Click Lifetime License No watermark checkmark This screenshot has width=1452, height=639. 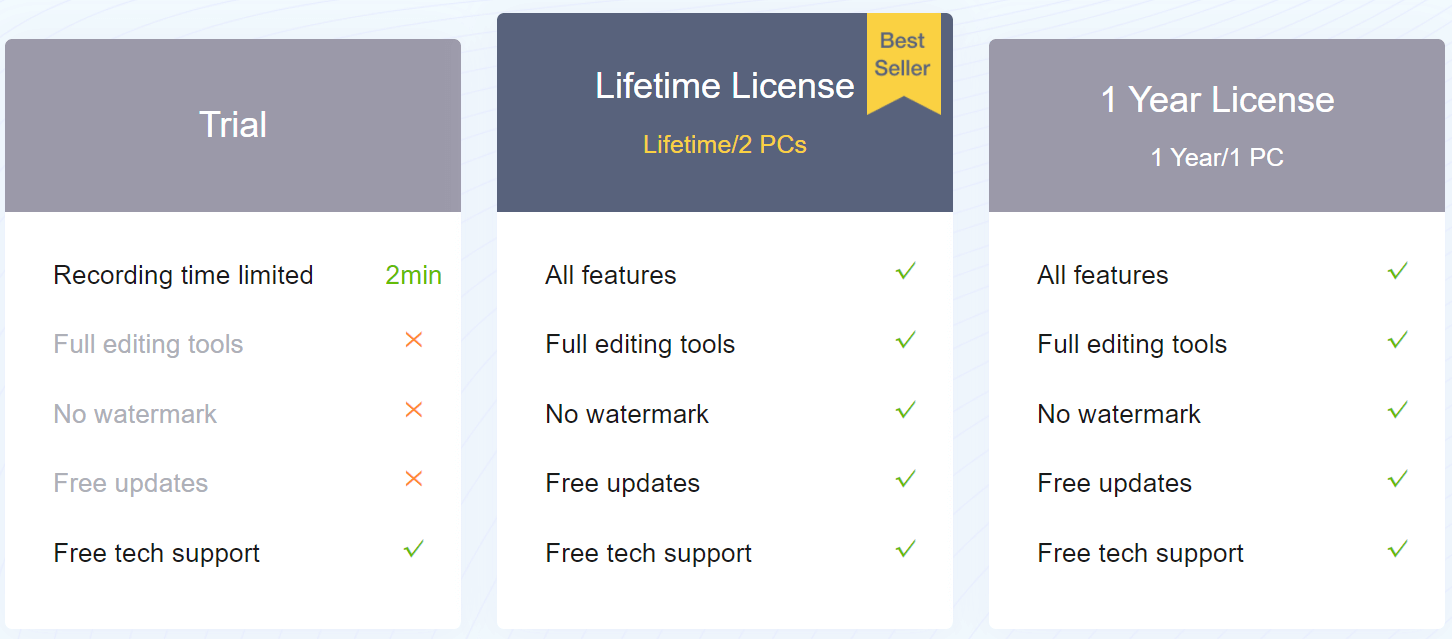point(906,409)
